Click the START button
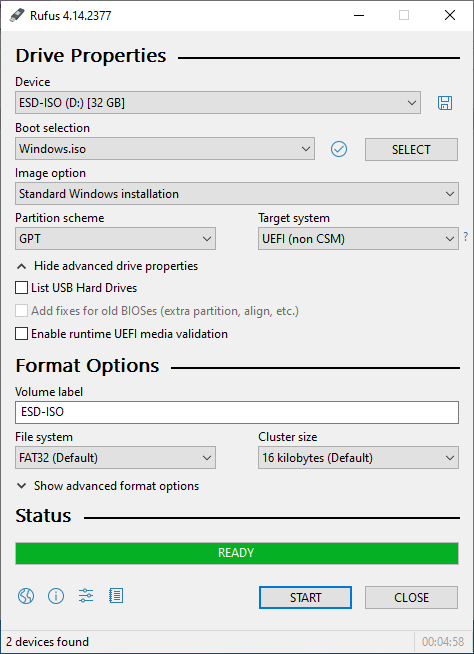Viewport: 474px width, 654px height. 305,597
